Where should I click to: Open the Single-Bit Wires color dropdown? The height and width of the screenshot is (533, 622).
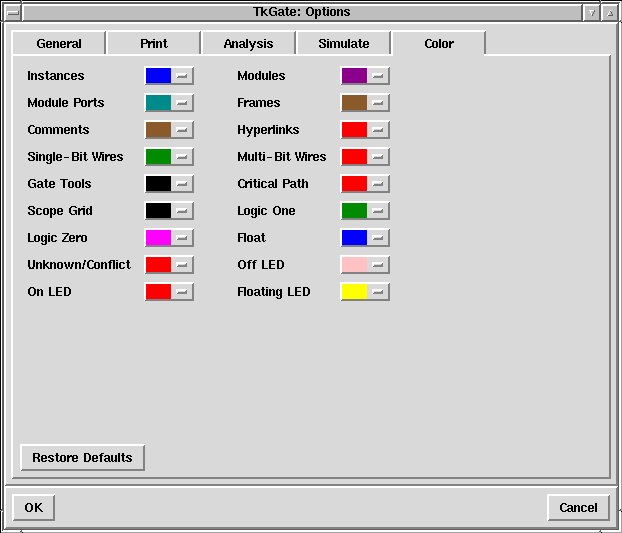click(182, 157)
